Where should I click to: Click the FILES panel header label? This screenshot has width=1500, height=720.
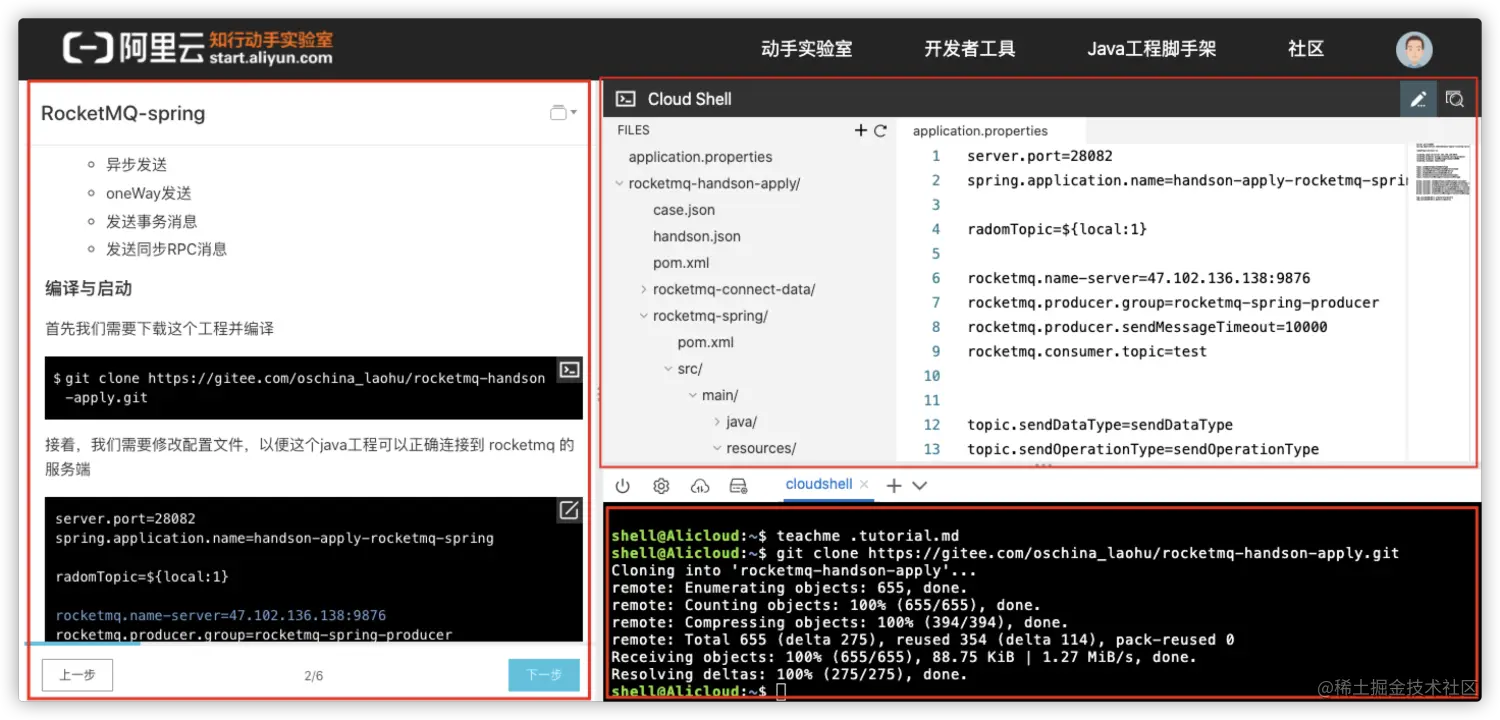pos(633,130)
